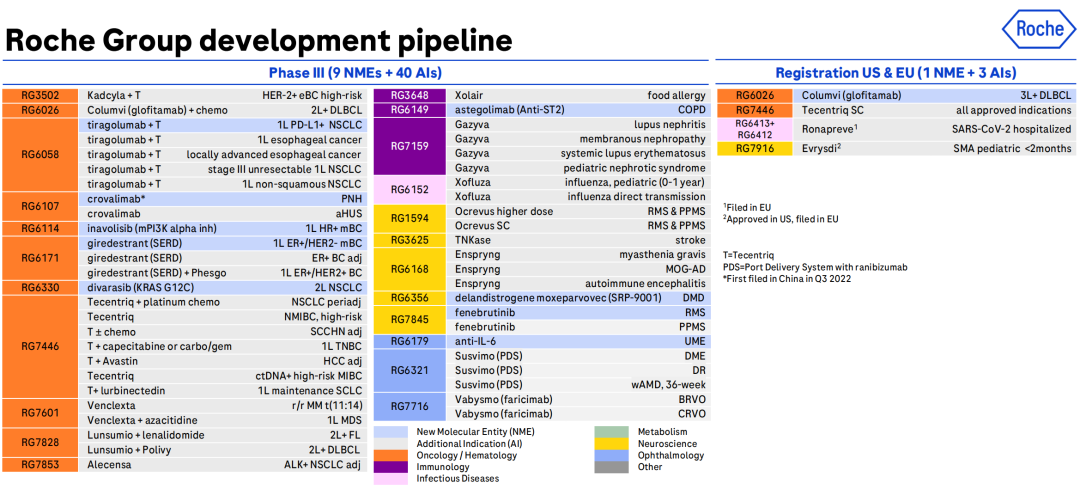Open the Registration US & EU header
Image resolution: width=1080 pixels, height=489 pixels.
coord(896,73)
